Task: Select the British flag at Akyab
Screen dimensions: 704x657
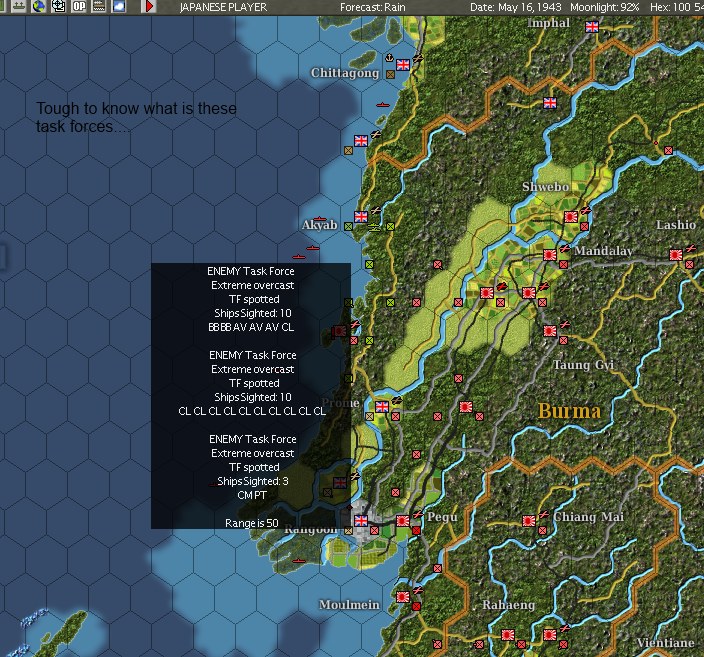Action: [361, 217]
